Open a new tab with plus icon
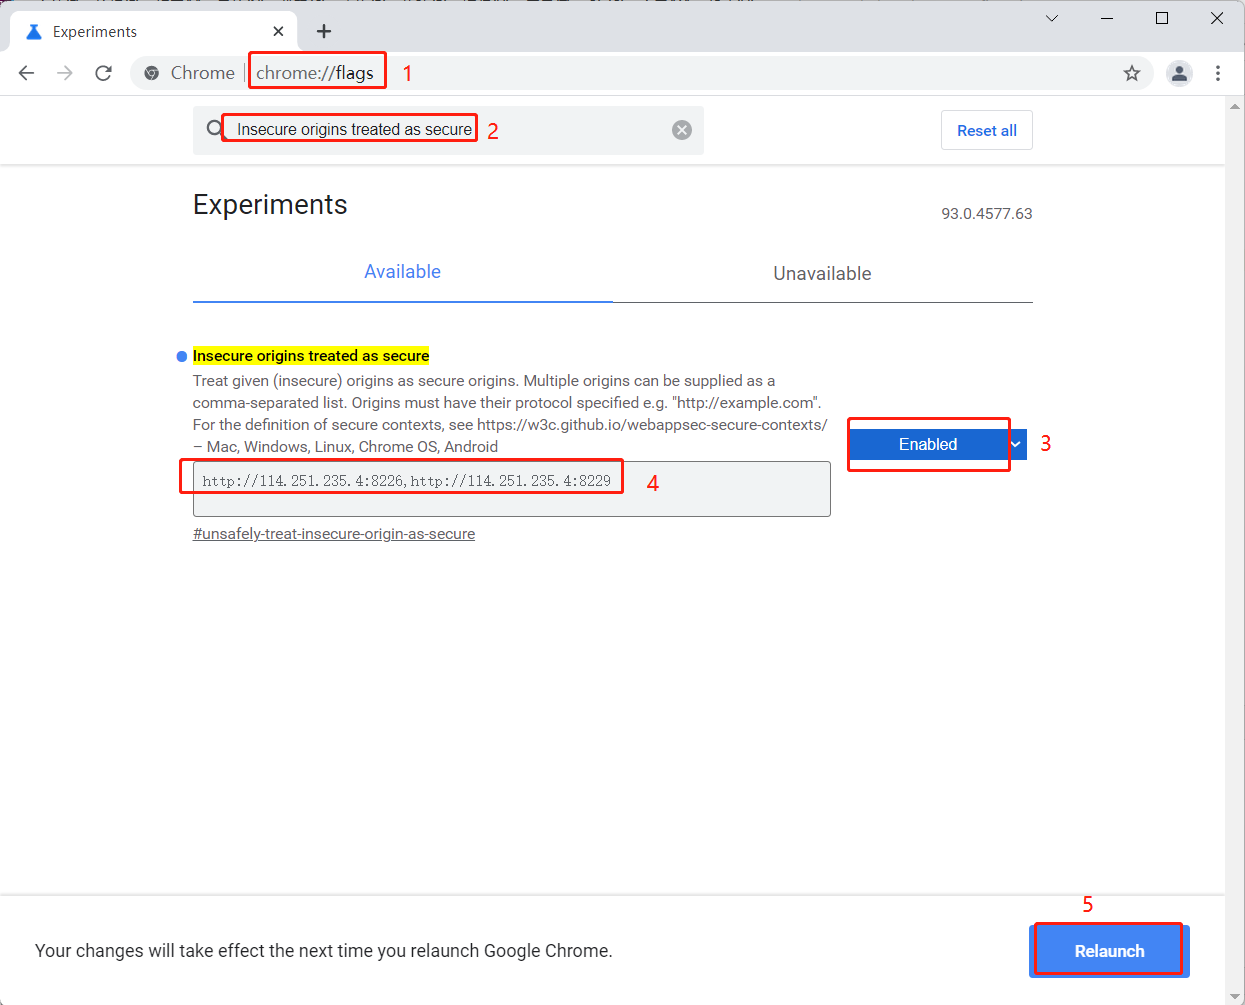Screen dimensions: 1245x1005 (324, 31)
